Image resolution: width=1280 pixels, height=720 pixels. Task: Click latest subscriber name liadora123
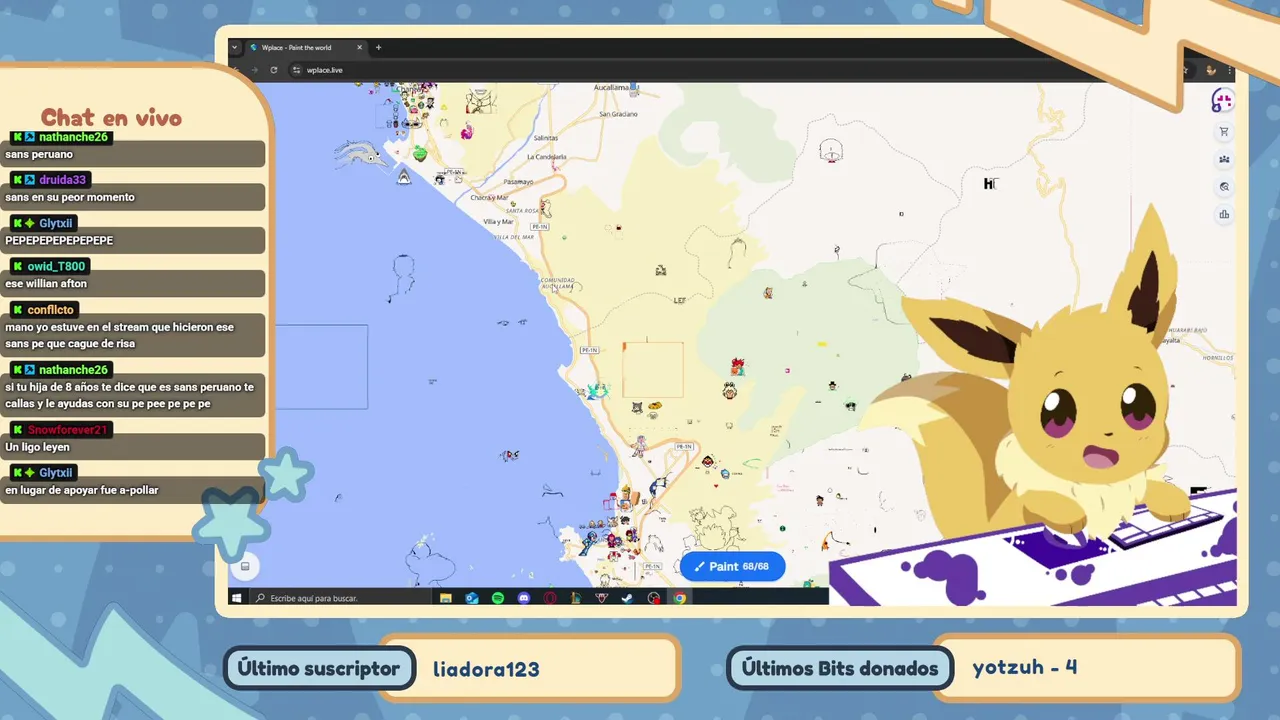click(486, 669)
